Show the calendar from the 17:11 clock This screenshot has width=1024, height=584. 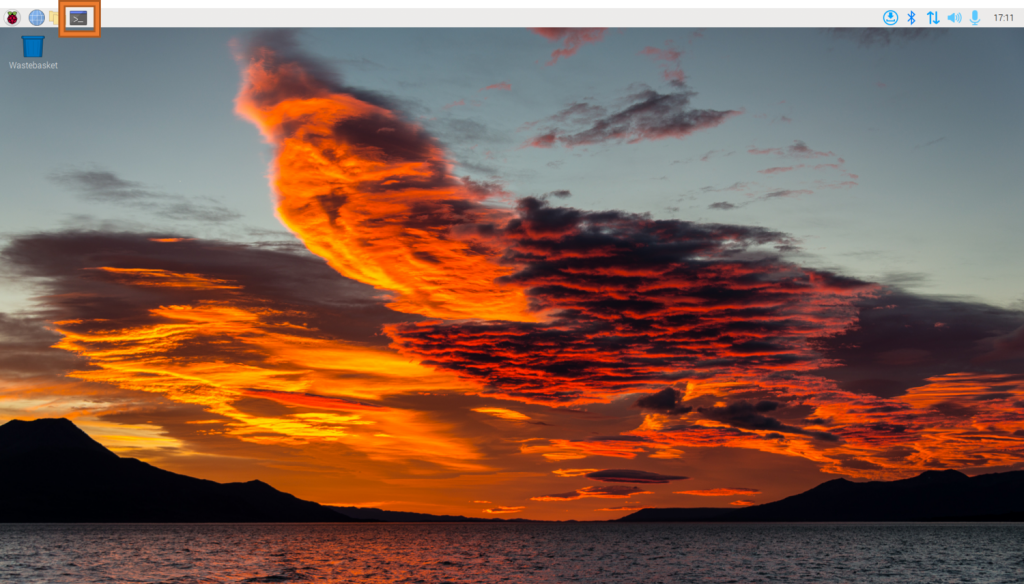point(1003,18)
